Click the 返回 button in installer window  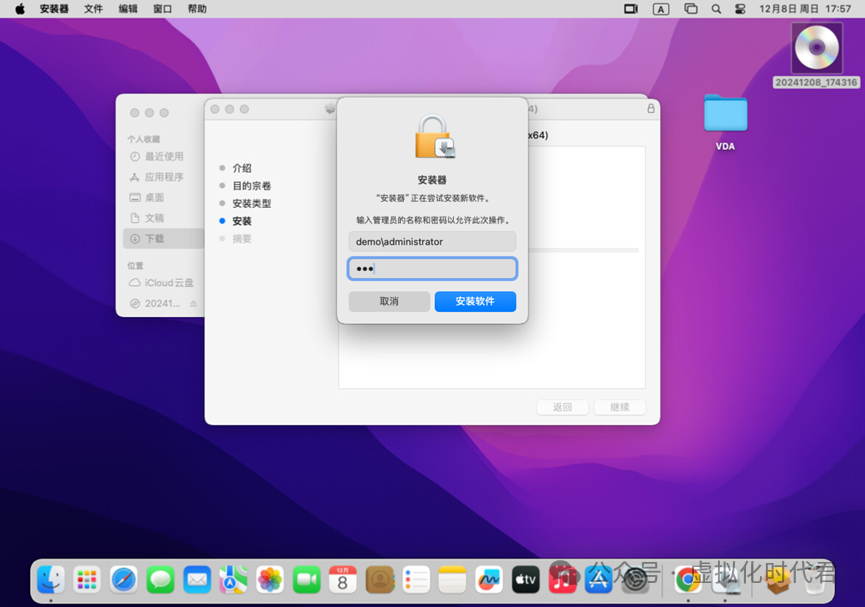pos(562,407)
